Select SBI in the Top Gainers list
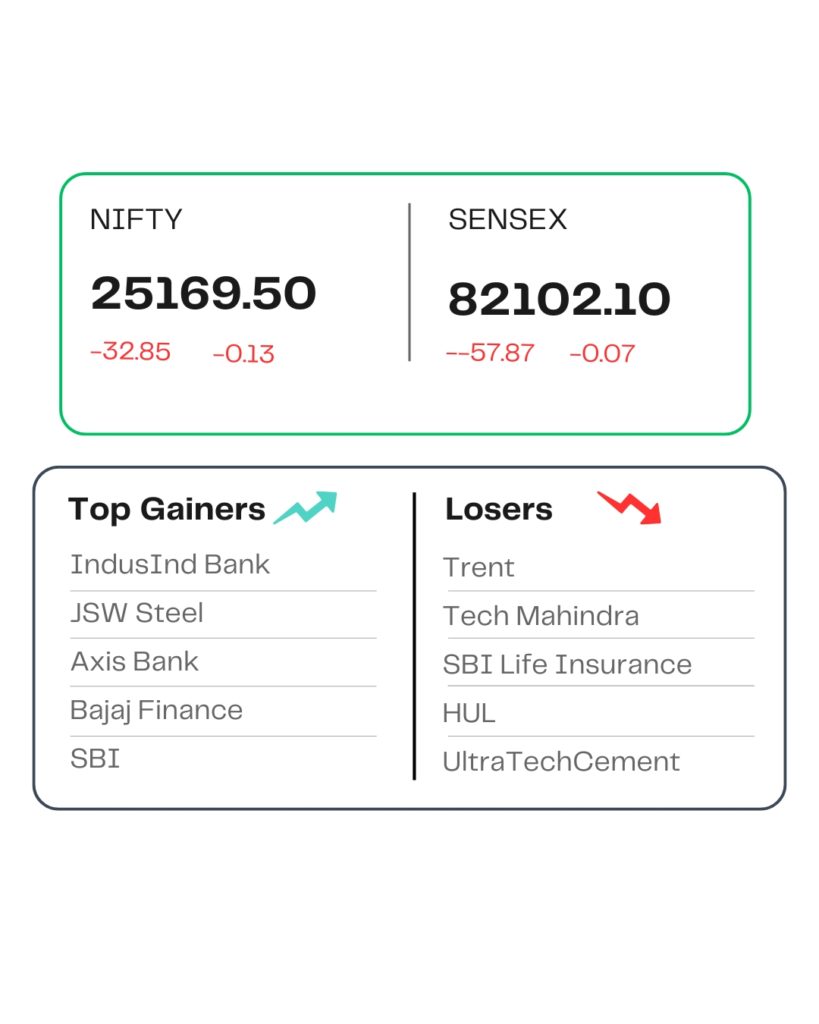Screen dimensions: 819x1024 (x=95, y=759)
